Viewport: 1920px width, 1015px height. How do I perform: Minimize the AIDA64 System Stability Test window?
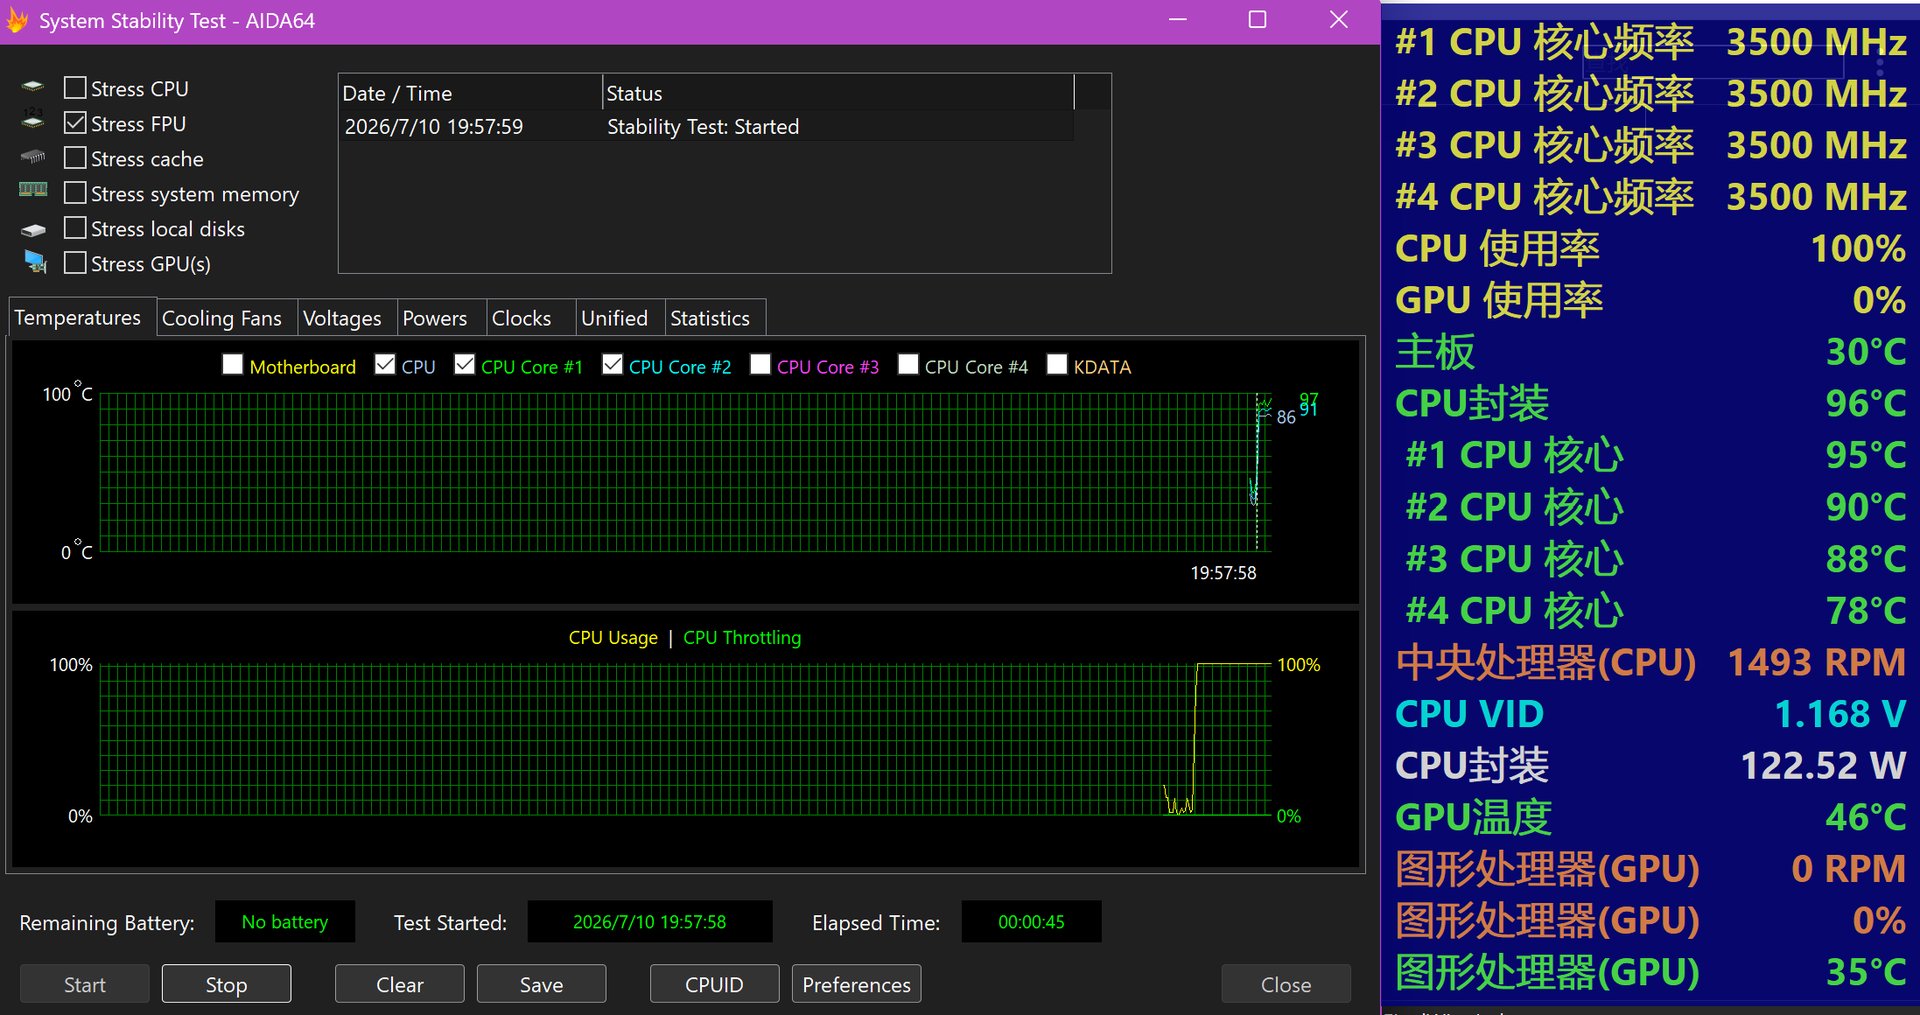coord(1178,20)
